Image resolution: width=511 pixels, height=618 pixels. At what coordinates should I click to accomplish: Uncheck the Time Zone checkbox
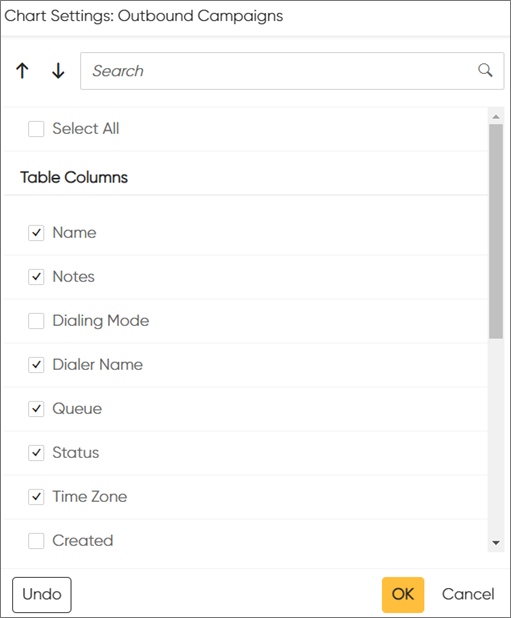pos(36,497)
